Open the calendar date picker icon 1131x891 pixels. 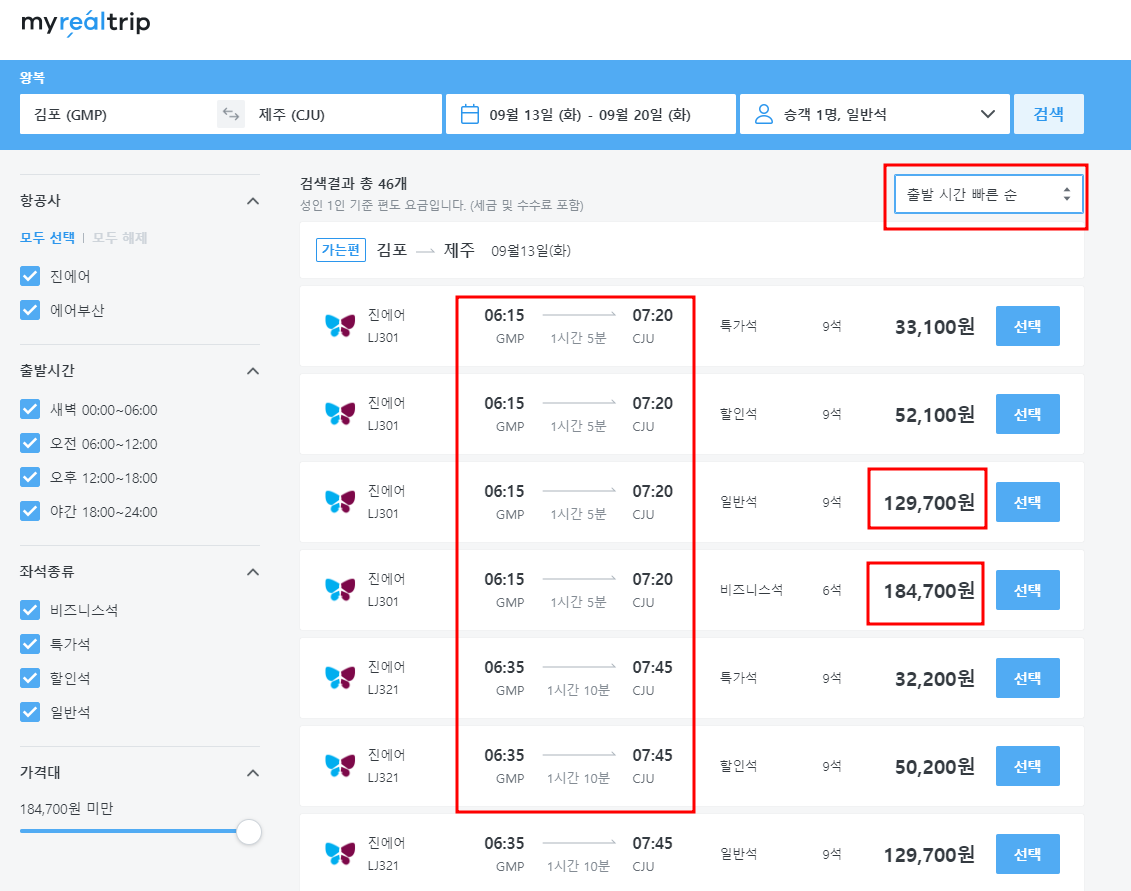470,114
